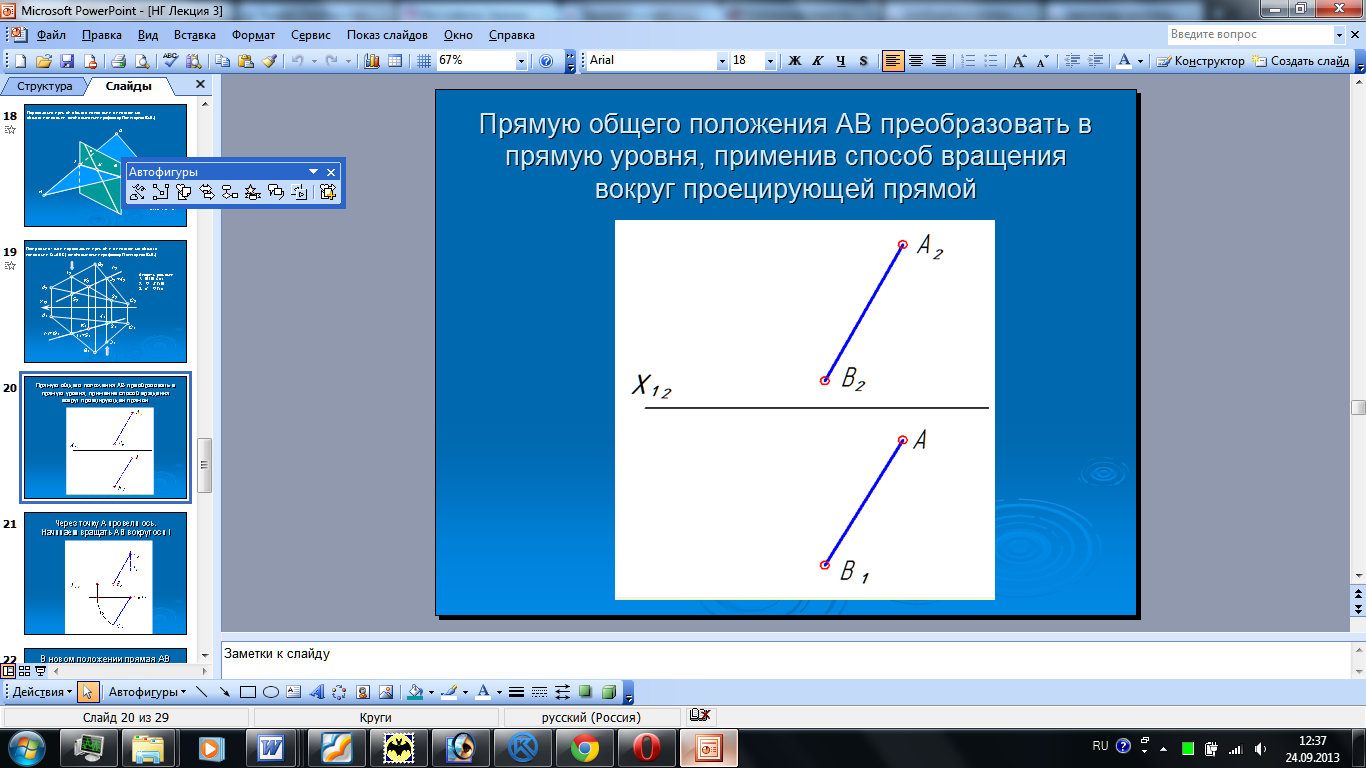Save the presentation with floppy icon
Viewport: 1366px width, 768px height.
[67, 61]
